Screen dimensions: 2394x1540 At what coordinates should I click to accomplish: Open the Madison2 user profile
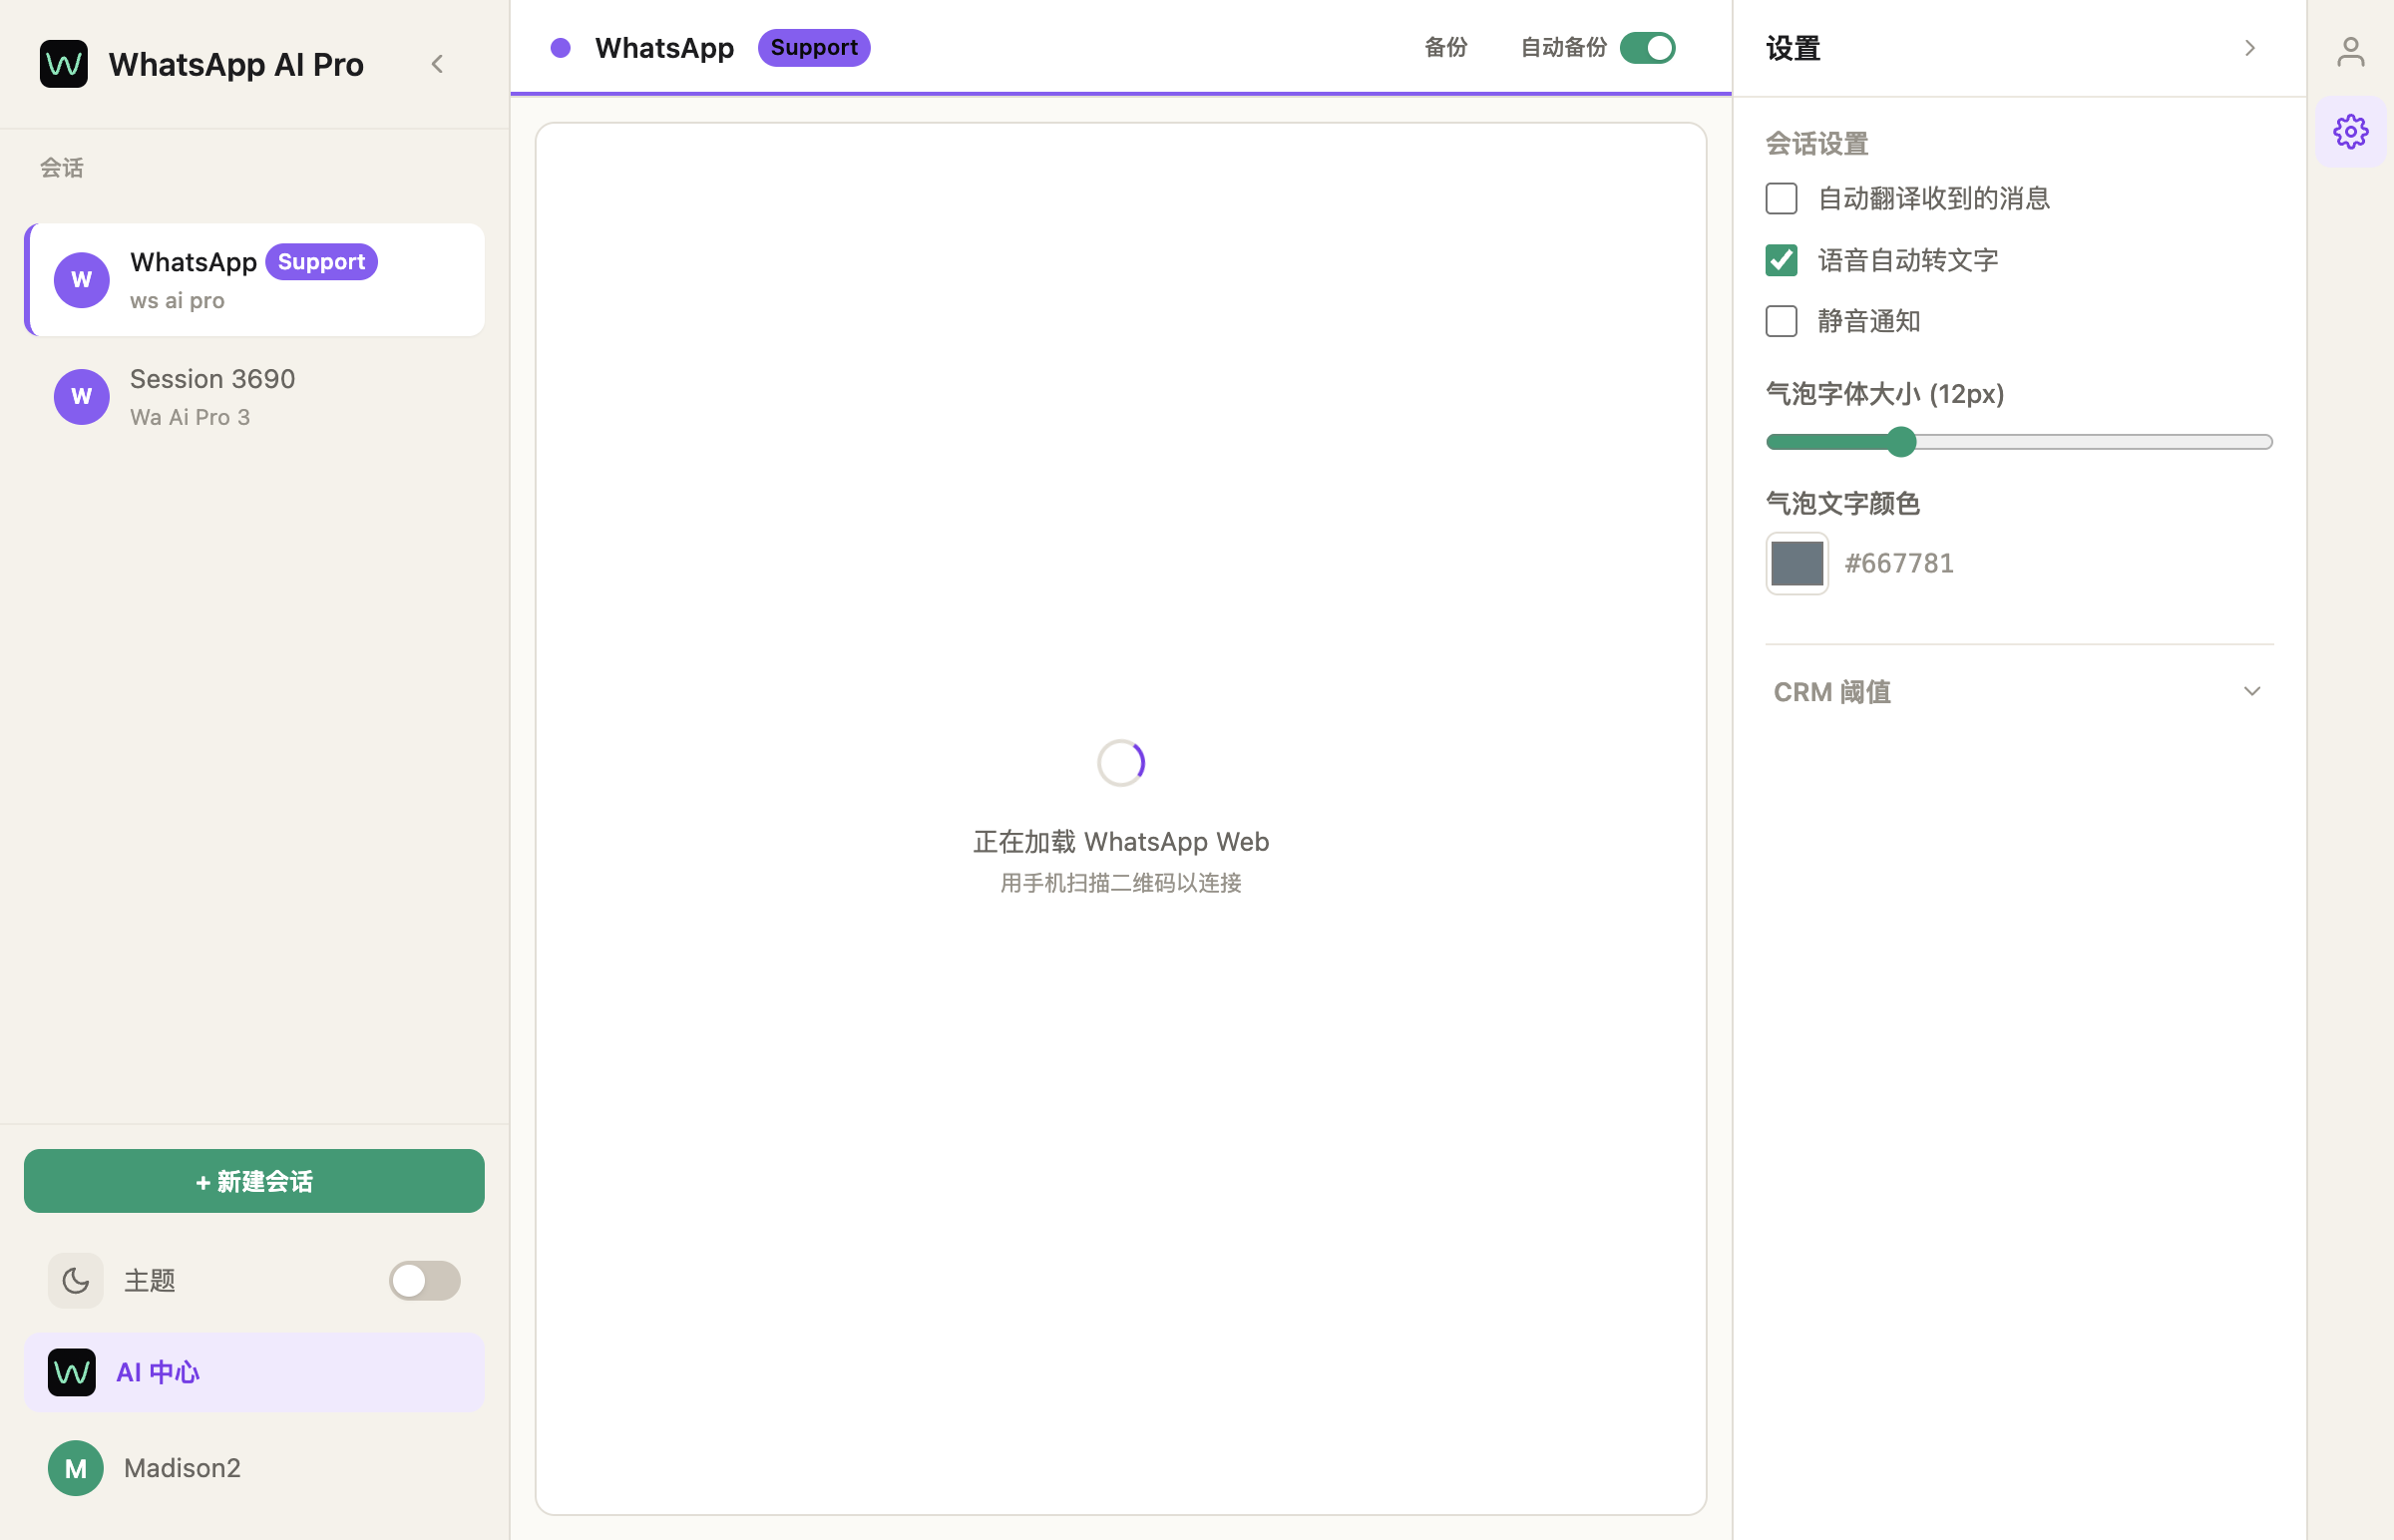pyautogui.click(x=254, y=1468)
